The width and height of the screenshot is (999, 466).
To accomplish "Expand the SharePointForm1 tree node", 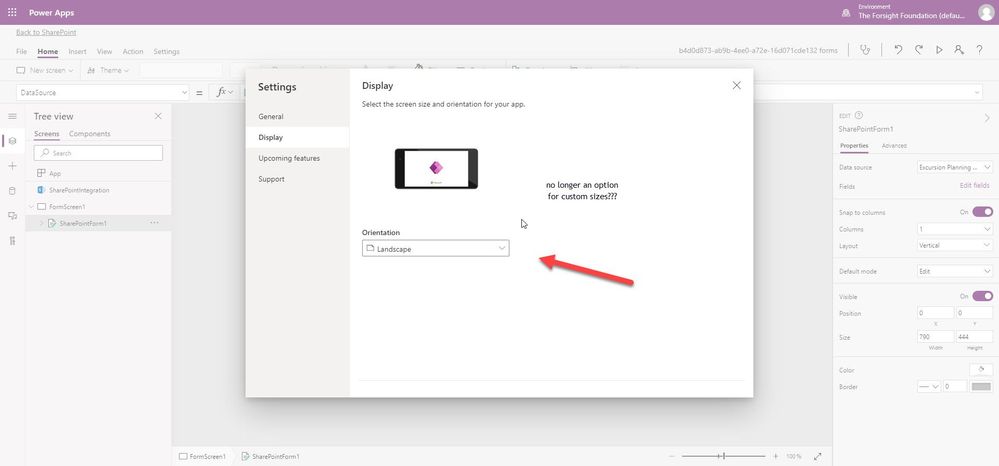I will 41,223.
